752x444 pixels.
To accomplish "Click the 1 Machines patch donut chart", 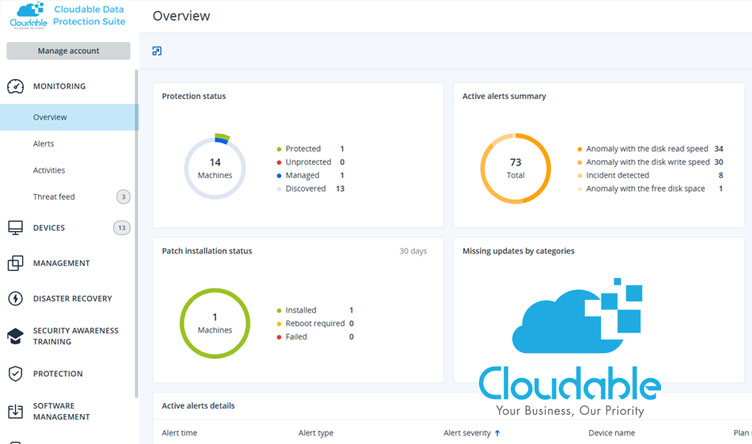I will (215, 323).
